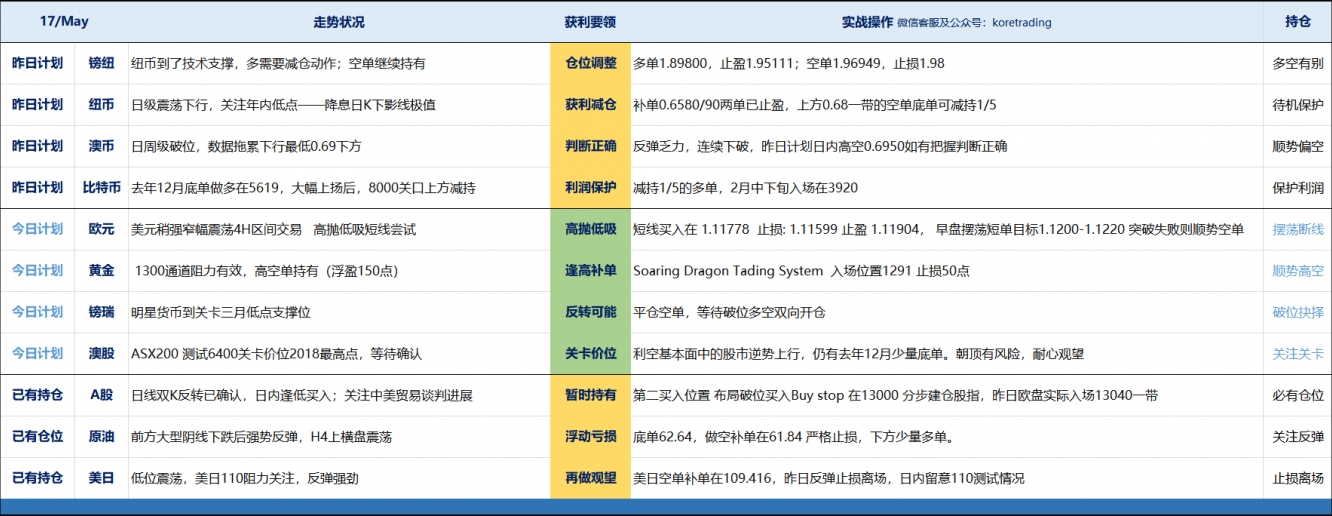Click the 纽币 currency cell
This screenshot has width=1332, height=516.
click(x=101, y=104)
